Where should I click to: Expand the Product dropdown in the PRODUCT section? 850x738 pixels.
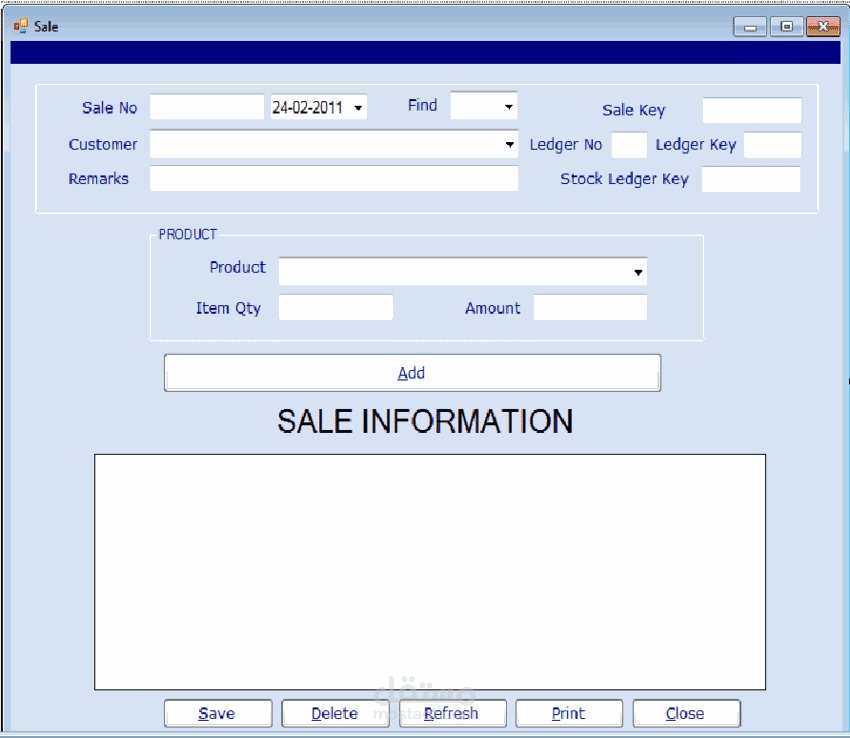click(x=638, y=271)
